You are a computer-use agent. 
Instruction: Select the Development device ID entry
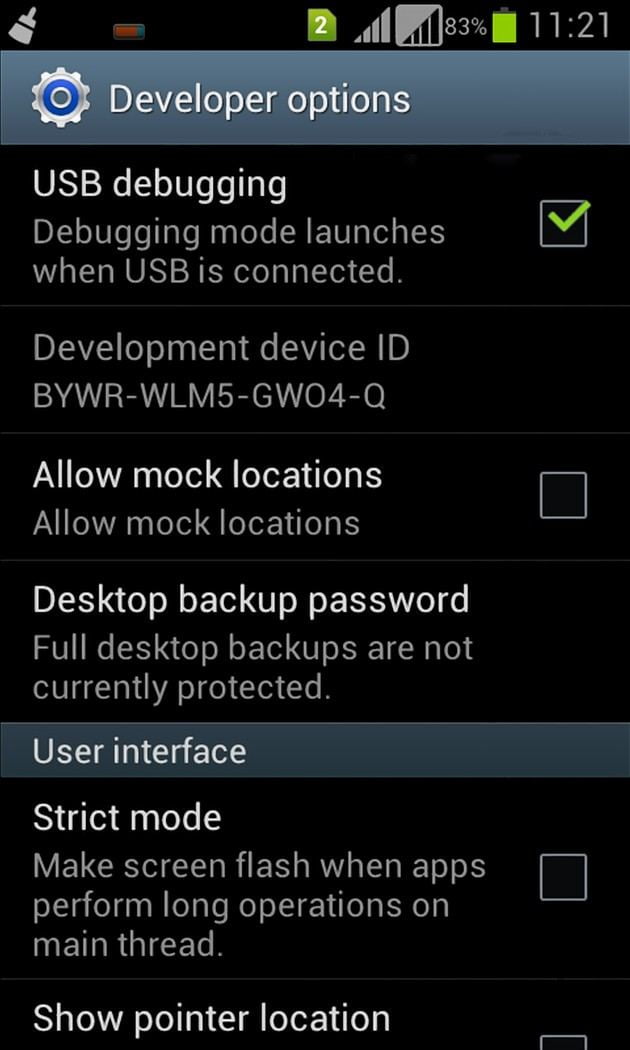(x=315, y=370)
